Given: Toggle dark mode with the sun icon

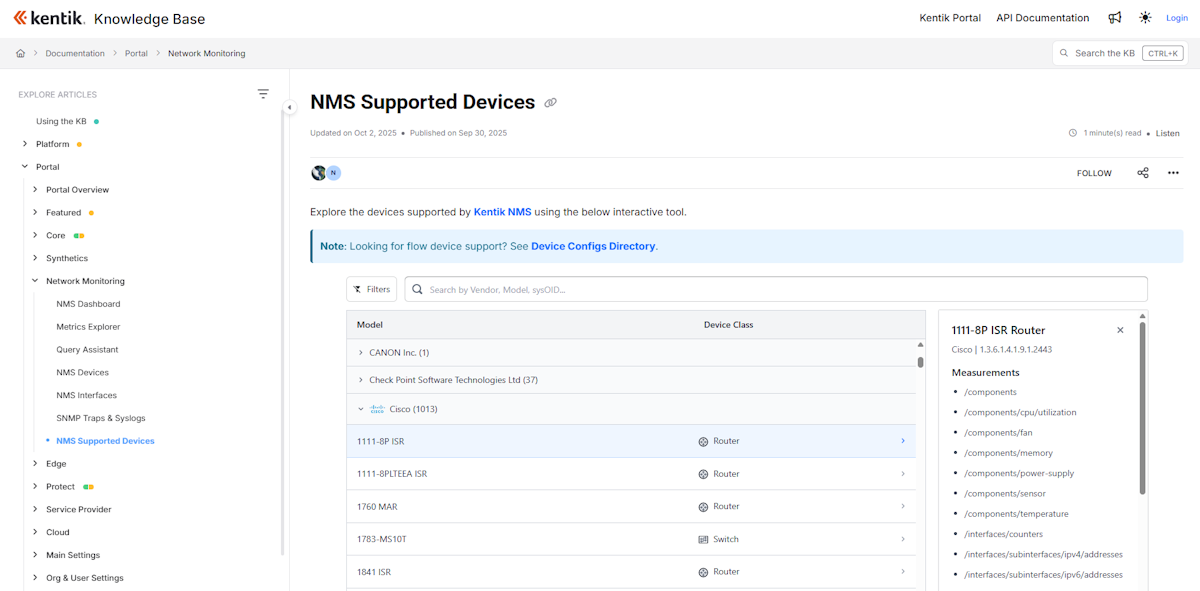Looking at the screenshot, I should 1145,17.
